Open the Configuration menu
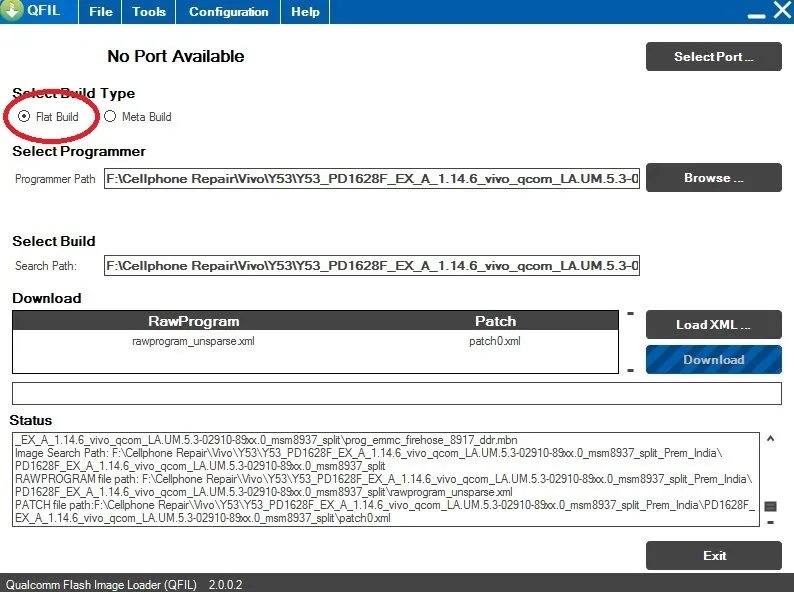This screenshot has height=592, width=794. pyautogui.click(x=228, y=12)
